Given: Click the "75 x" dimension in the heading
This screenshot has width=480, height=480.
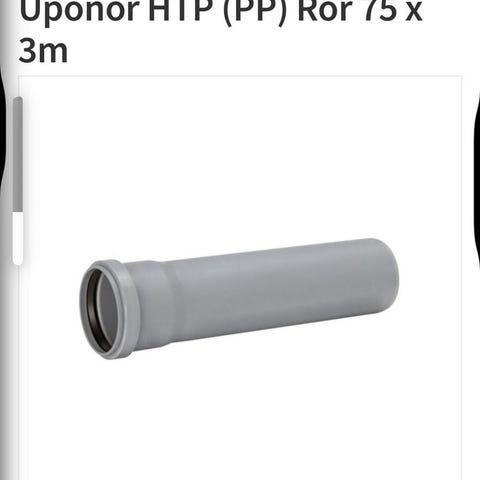Looking at the screenshot, I should coord(391,10).
